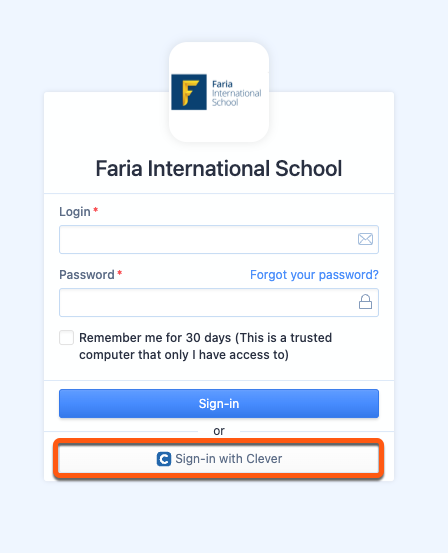The image size is (448, 553).
Task: Click the 'or' divider text
Action: (x=219, y=431)
